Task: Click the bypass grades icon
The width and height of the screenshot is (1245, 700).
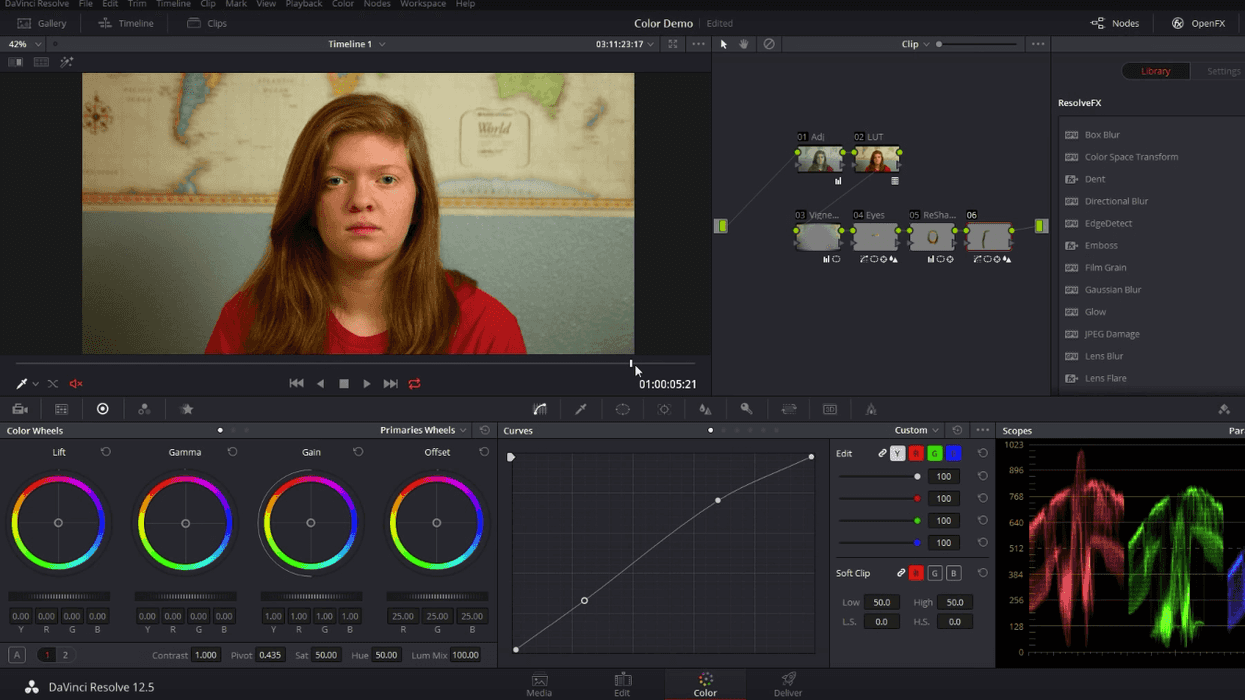Action: (x=769, y=44)
